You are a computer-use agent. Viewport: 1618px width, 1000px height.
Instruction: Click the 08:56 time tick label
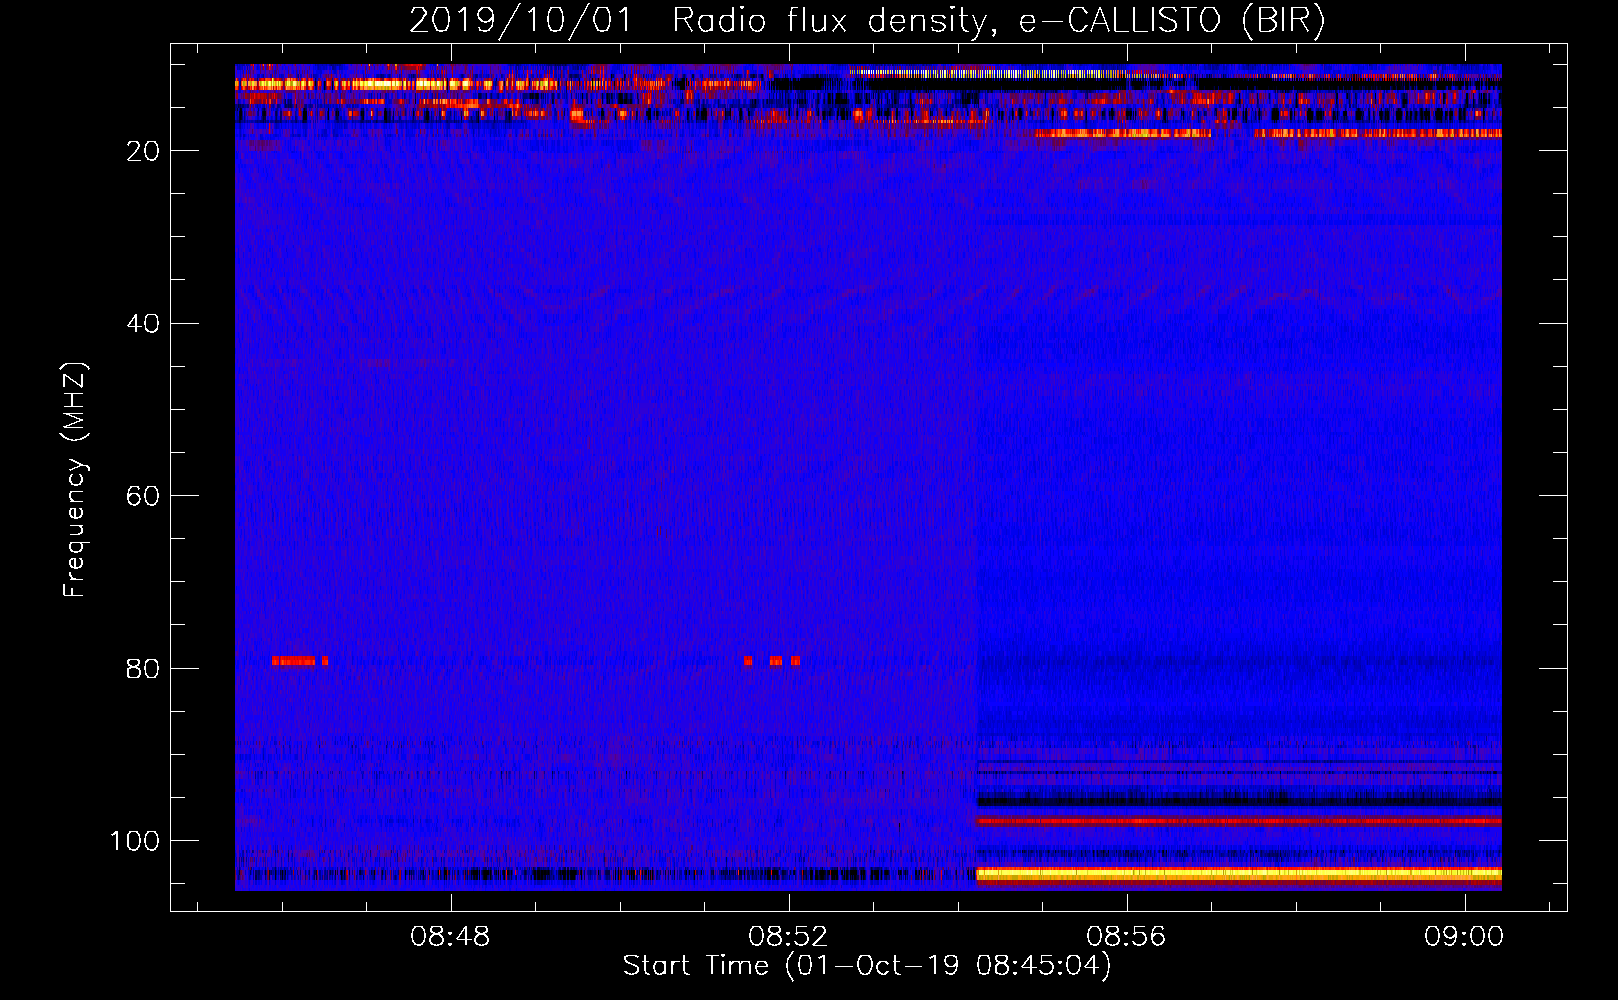point(1126,936)
